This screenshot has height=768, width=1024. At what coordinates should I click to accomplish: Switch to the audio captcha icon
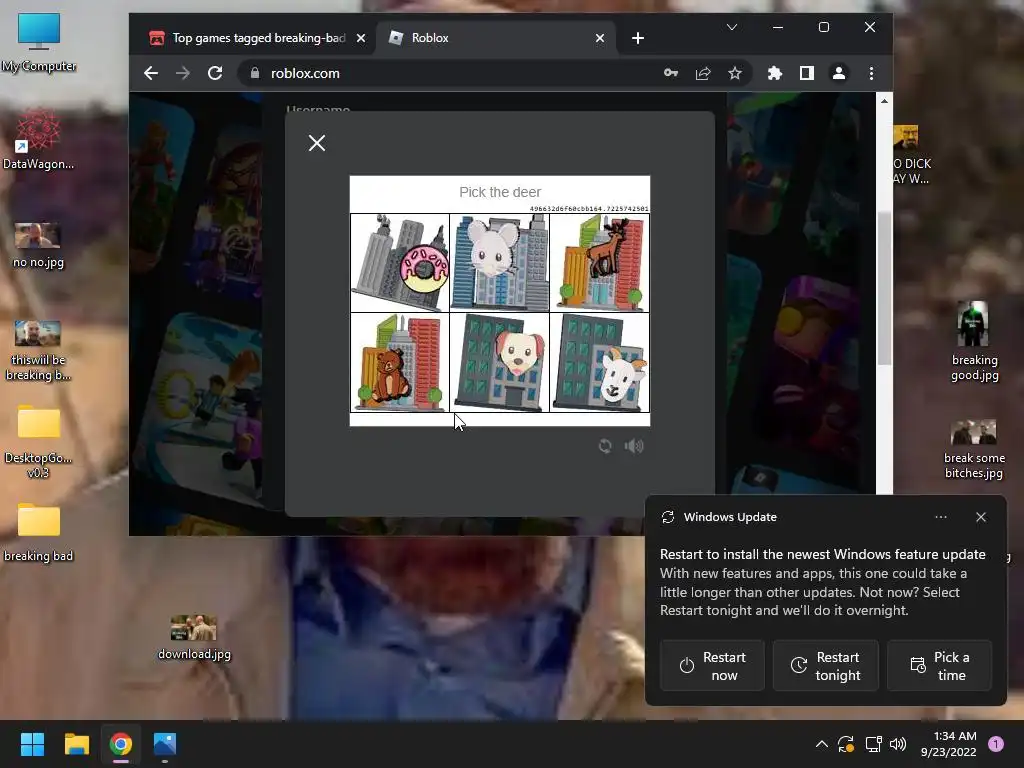coord(634,446)
